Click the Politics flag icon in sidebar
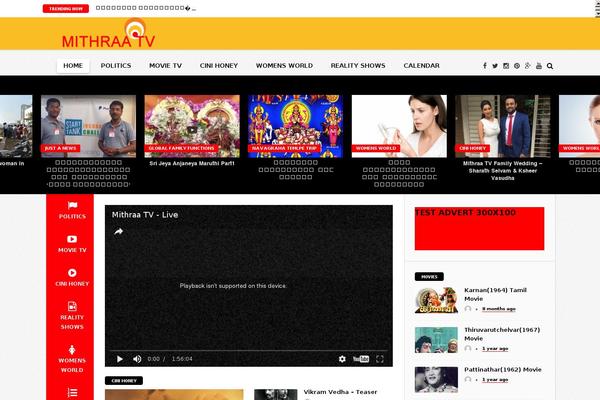 click(x=72, y=205)
